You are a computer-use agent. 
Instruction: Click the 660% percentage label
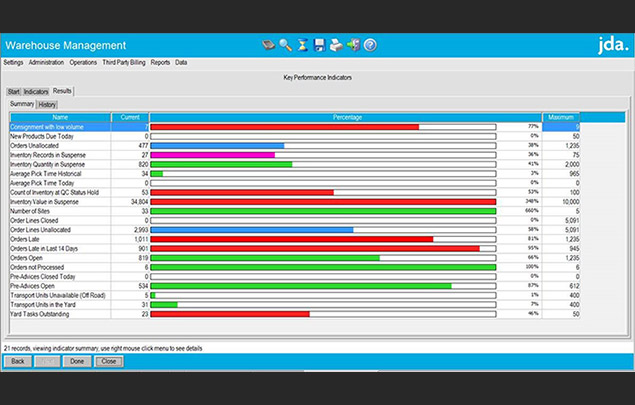coord(532,211)
